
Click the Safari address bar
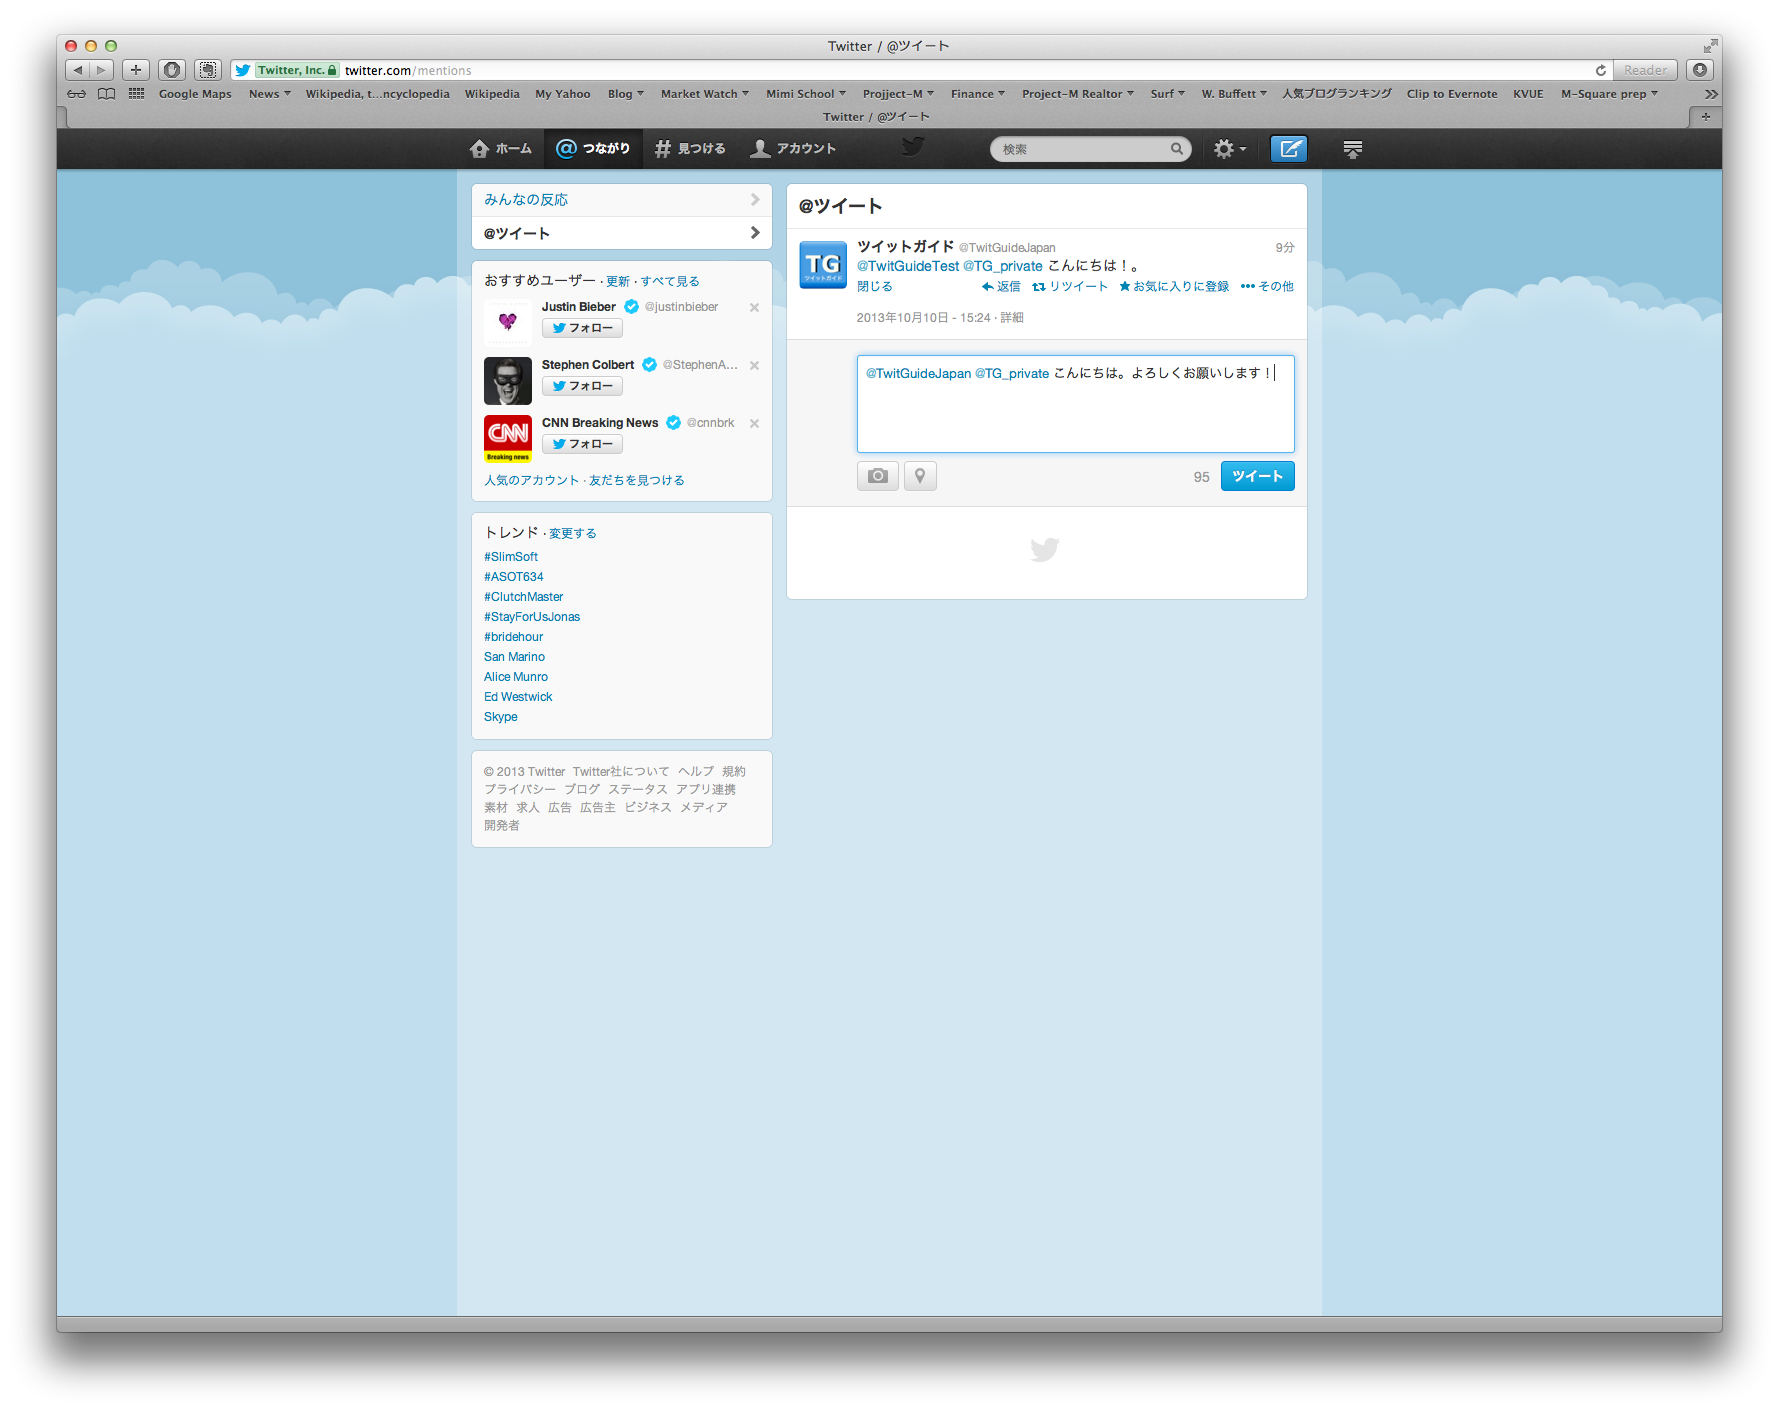pos(920,70)
